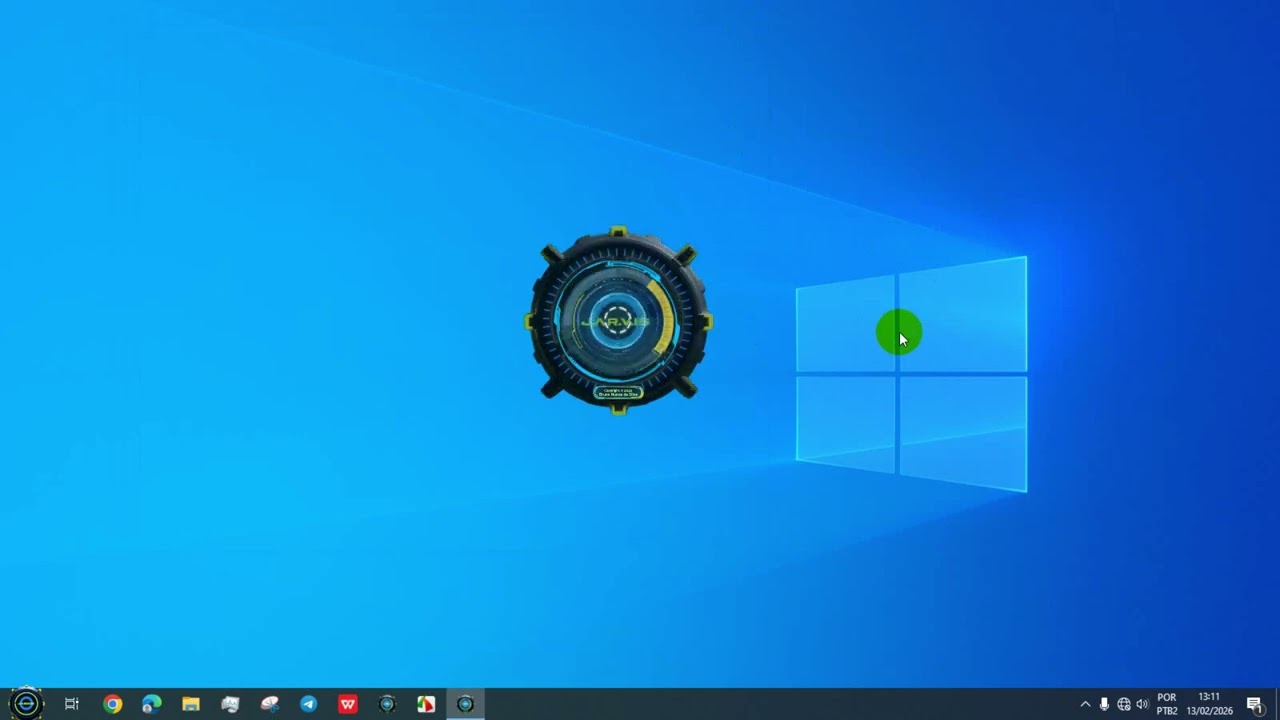
Task: Open the green-and-red app icon in the taskbar
Action: [426, 704]
